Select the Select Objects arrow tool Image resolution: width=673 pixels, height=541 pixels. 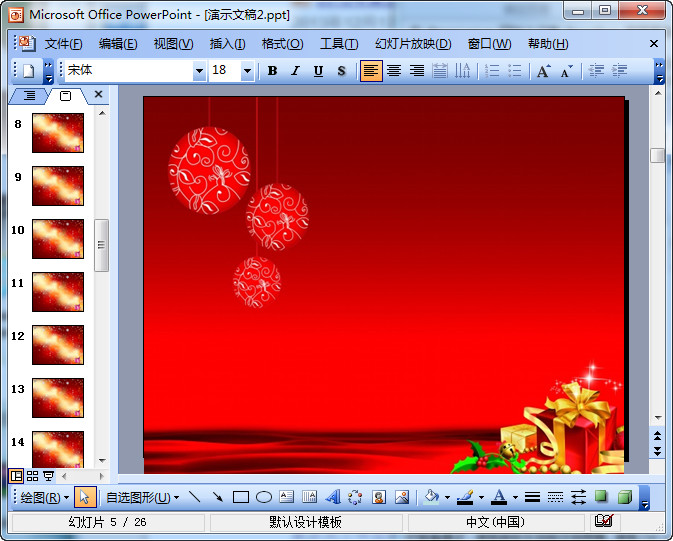tap(85, 498)
